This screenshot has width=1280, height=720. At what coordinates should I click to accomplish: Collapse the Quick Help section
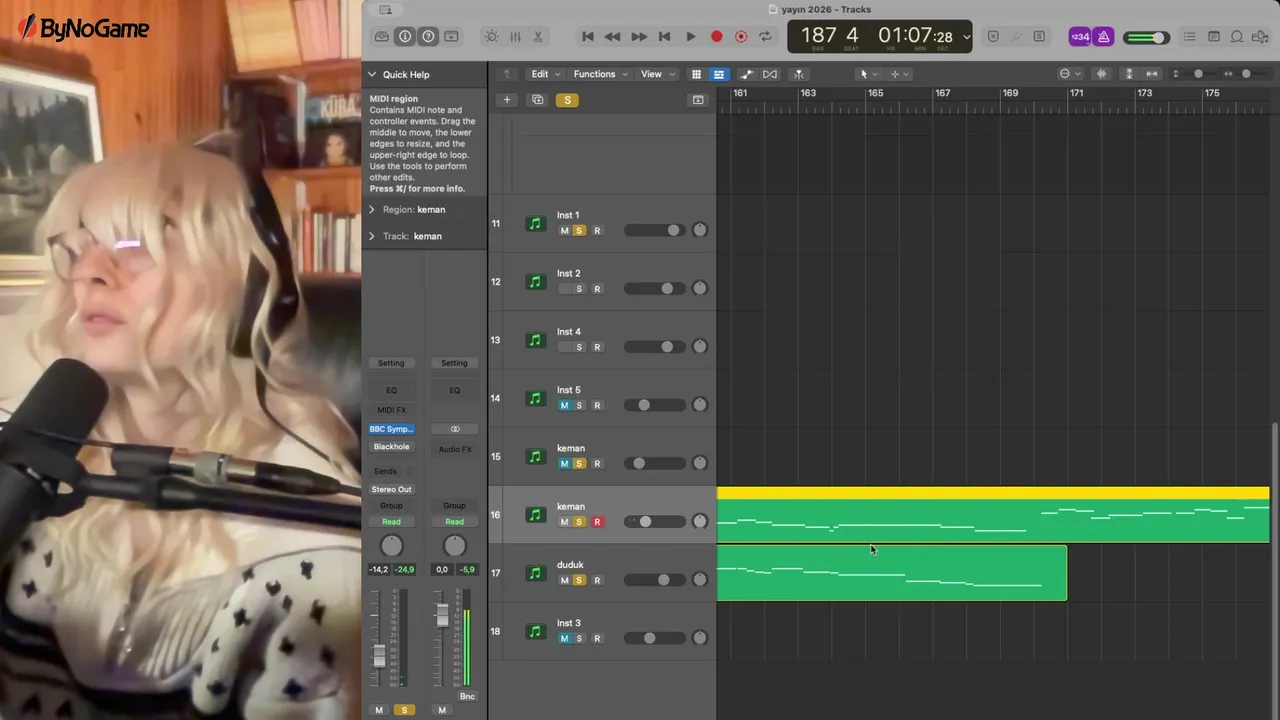pos(372,74)
